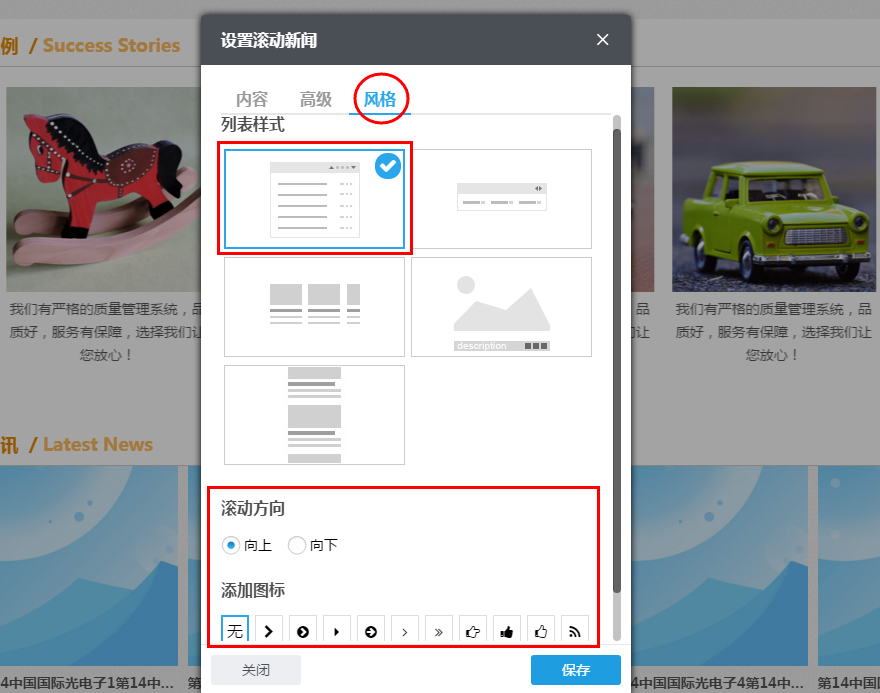Choose the double chevron icon

click(438, 629)
